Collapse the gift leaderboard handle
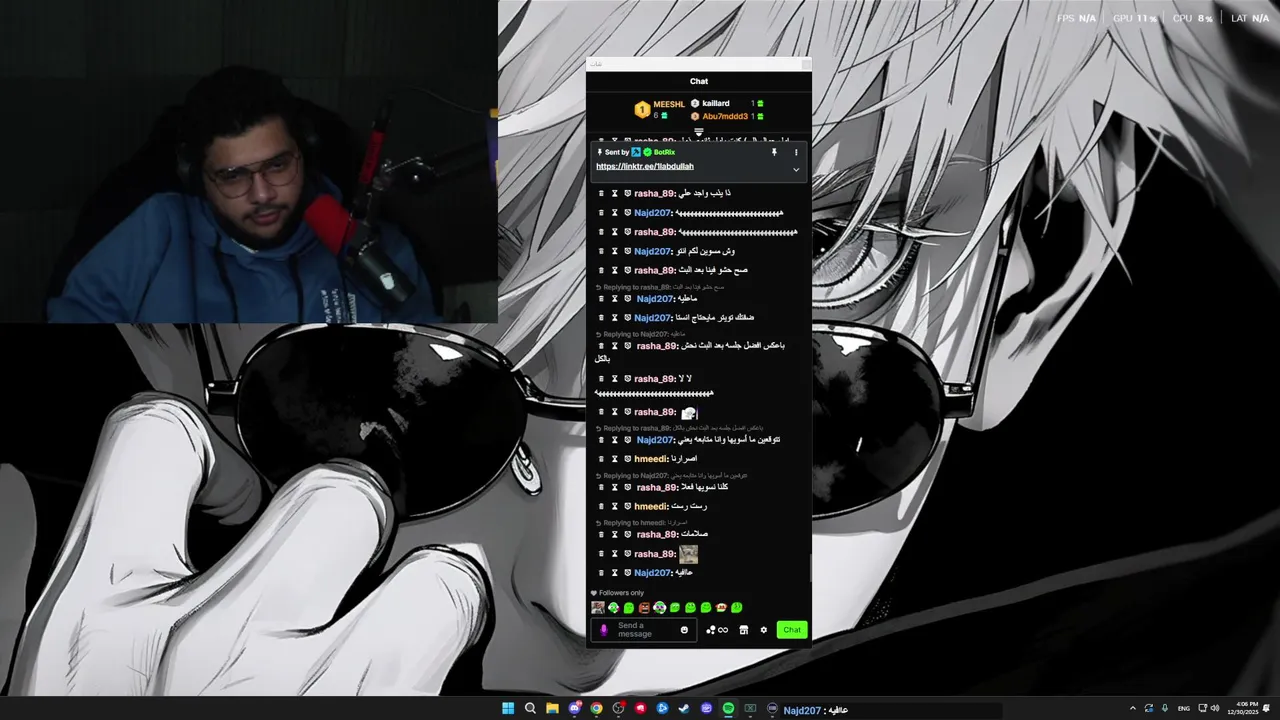Screen dimensions: 1280x720 699,131
